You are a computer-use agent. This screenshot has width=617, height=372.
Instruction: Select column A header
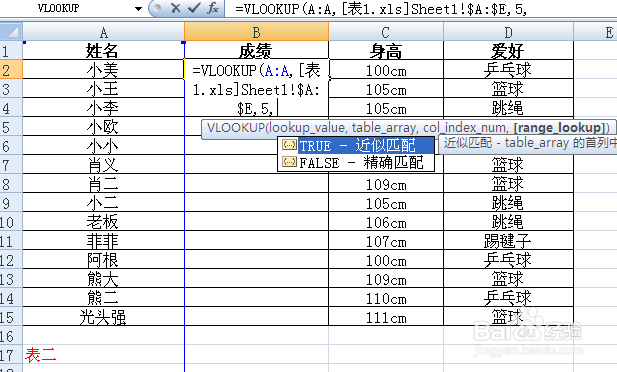(103, 32)
